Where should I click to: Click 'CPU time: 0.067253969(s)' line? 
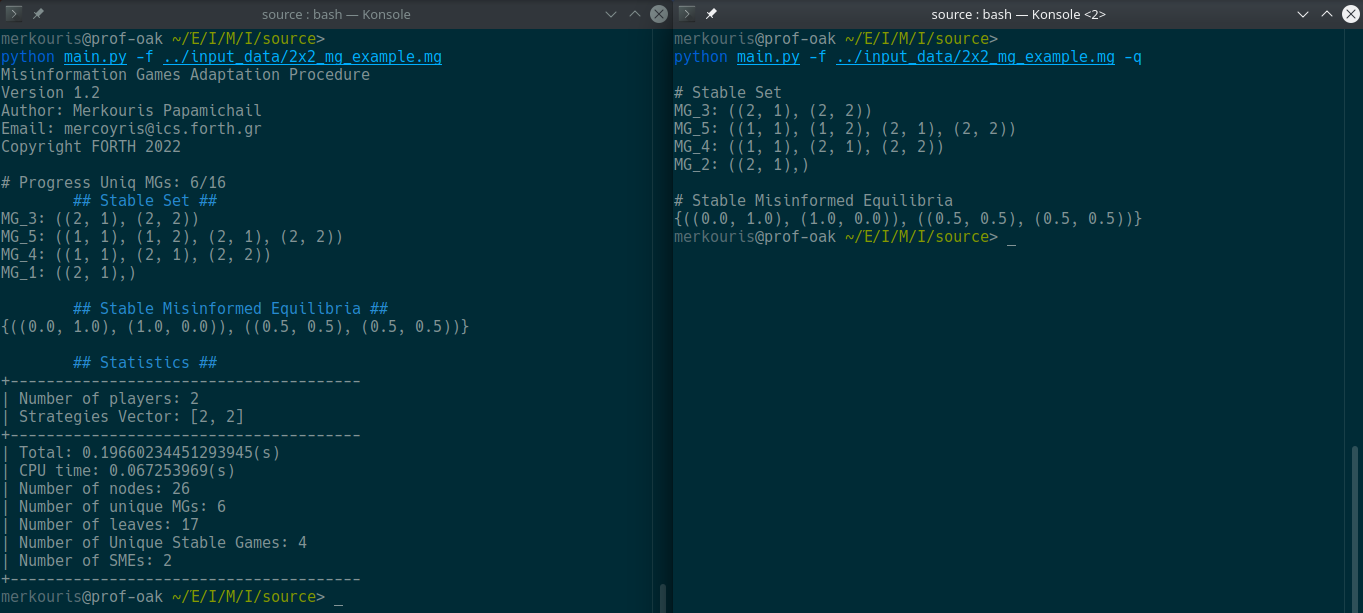(118, 471)
